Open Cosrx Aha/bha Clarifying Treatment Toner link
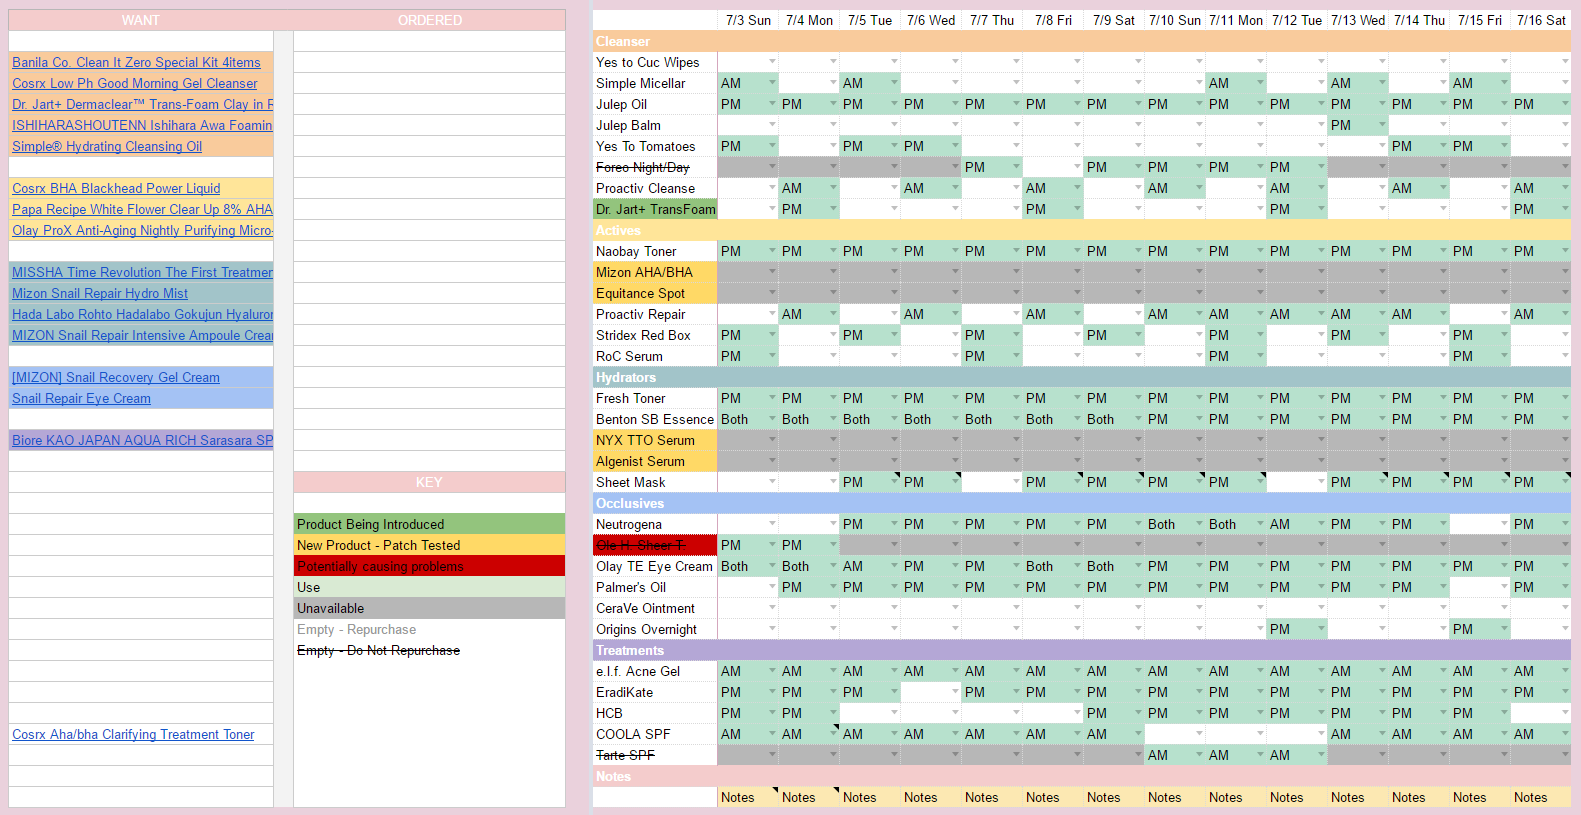Viewport: 1581px width, 815px height. pos(133,734)
